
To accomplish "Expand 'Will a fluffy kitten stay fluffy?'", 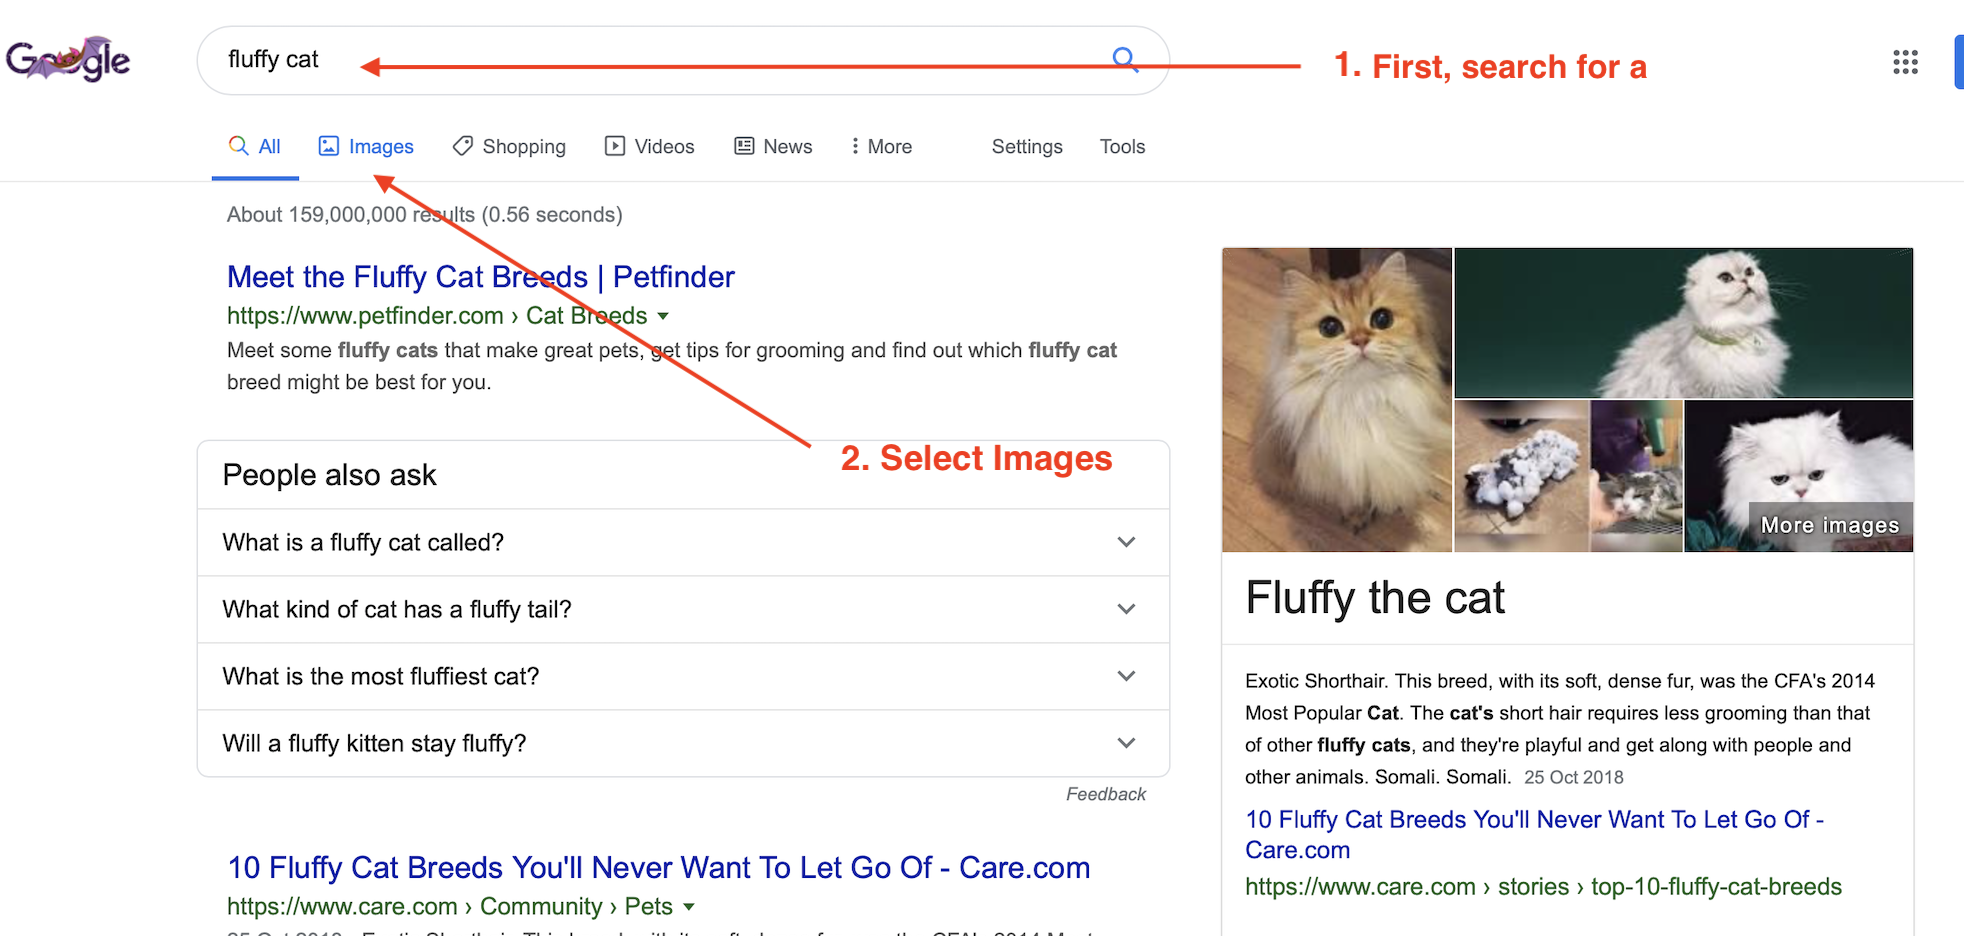I will point(683,743).
